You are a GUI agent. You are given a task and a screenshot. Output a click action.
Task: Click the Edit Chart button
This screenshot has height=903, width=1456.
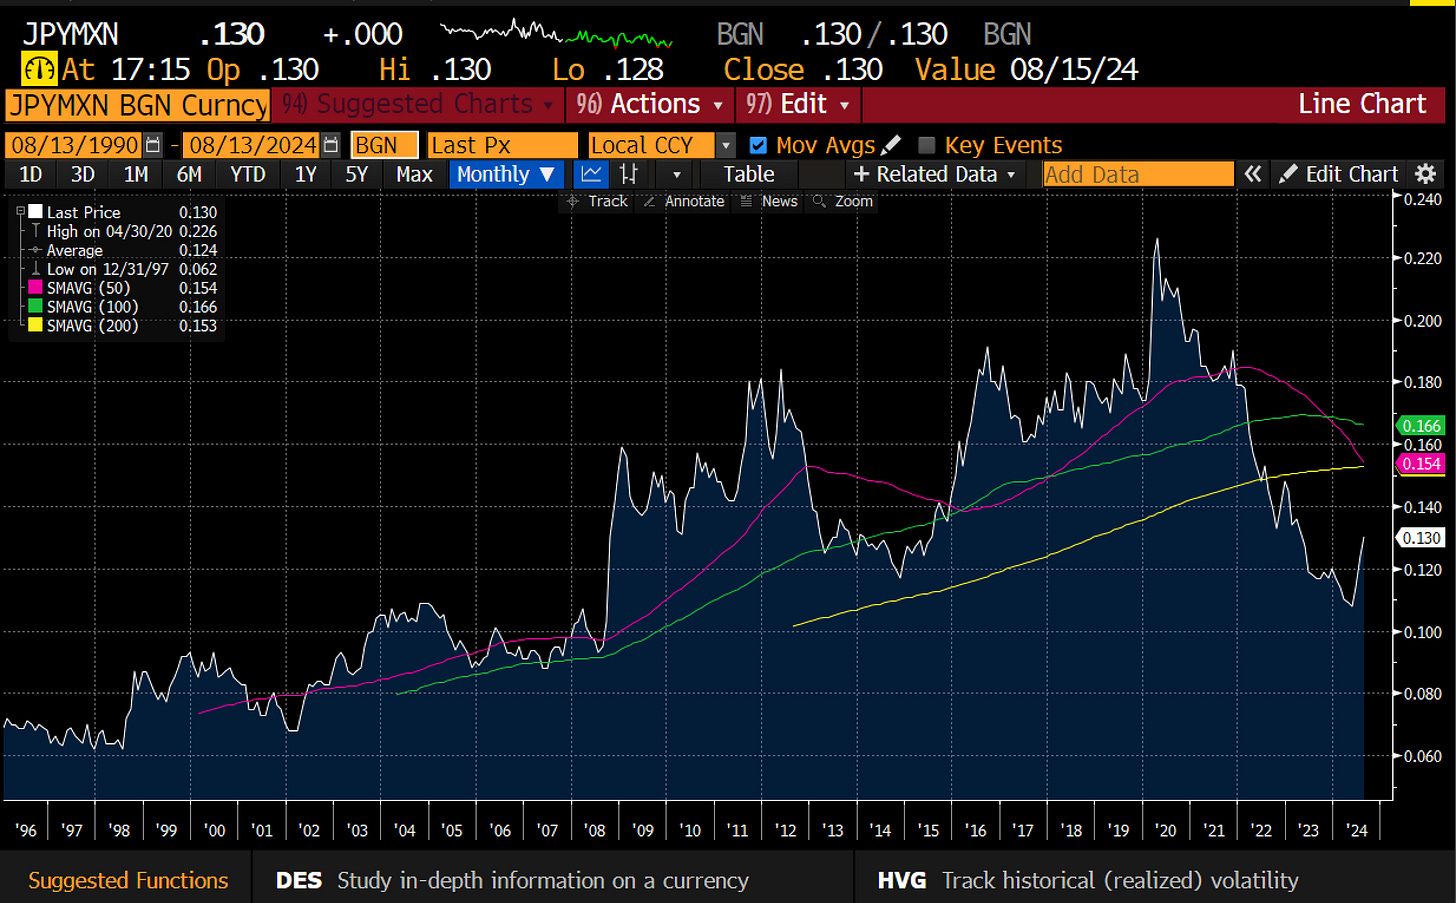coord(1339,174)
